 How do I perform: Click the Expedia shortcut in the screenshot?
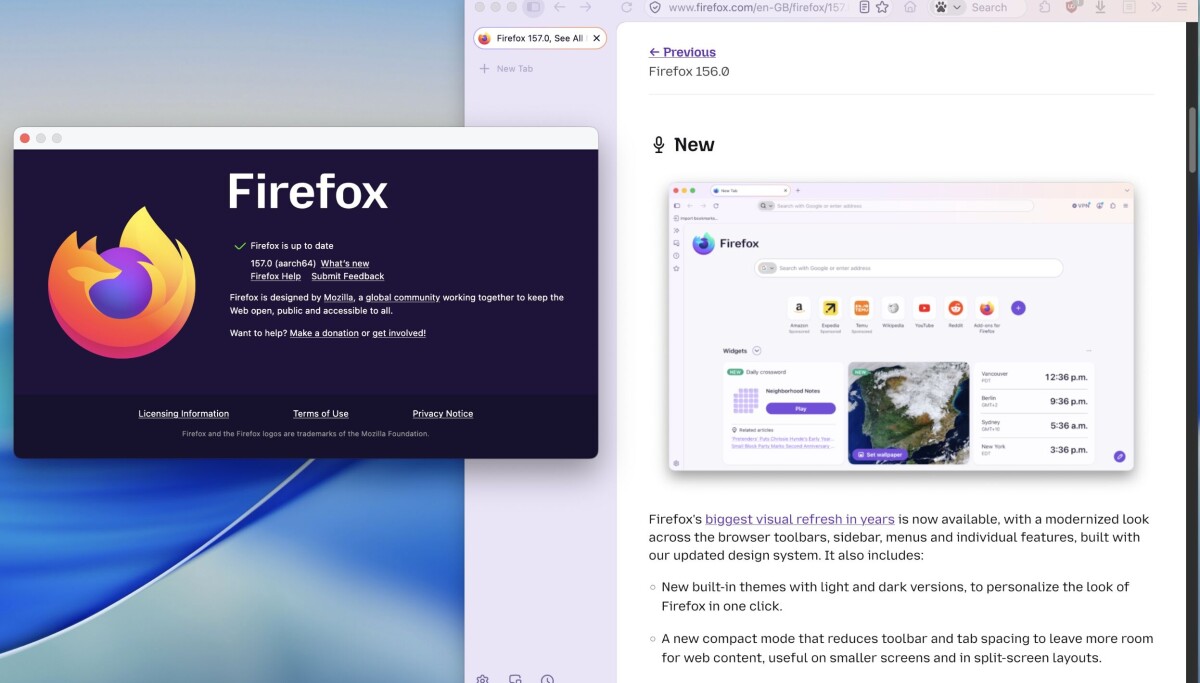pos(830,309)
